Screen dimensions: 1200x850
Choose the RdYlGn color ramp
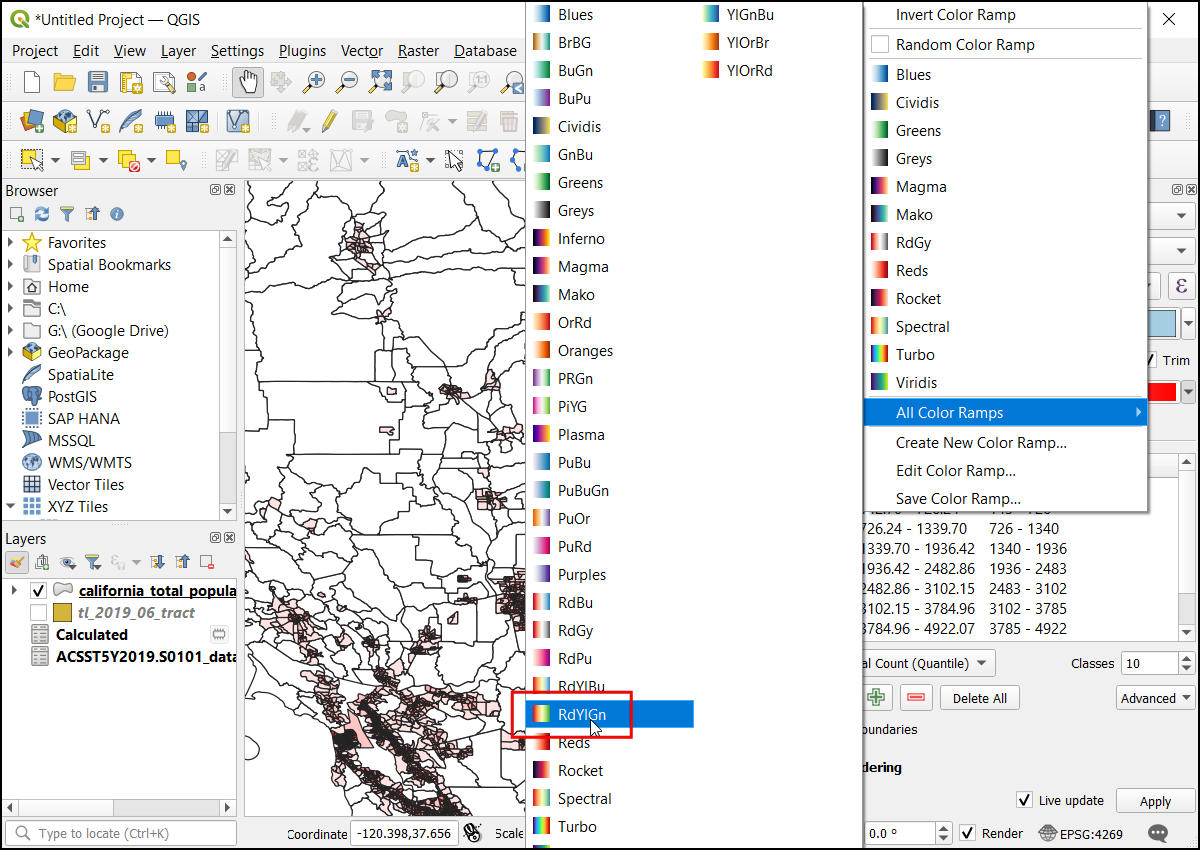point(581,714)
